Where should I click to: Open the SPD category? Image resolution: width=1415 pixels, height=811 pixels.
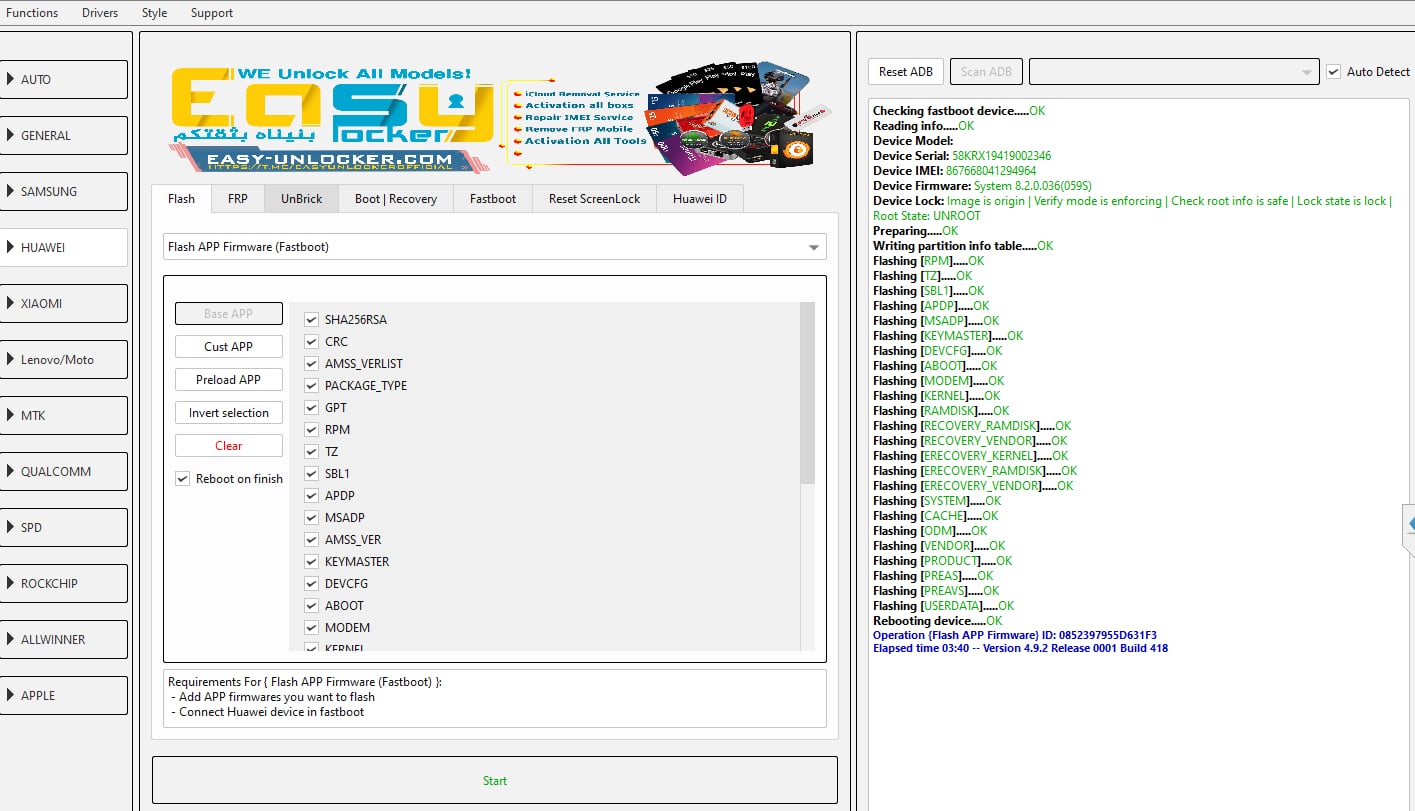[x=64, y=527]
